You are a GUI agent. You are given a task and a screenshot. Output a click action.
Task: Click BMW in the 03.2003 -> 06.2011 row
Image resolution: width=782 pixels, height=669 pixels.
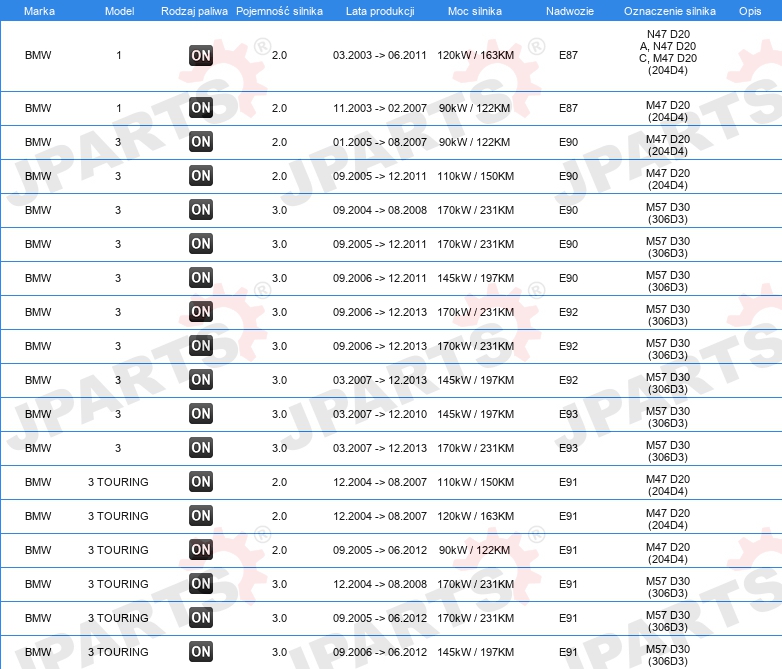click(x=38, y=55)
